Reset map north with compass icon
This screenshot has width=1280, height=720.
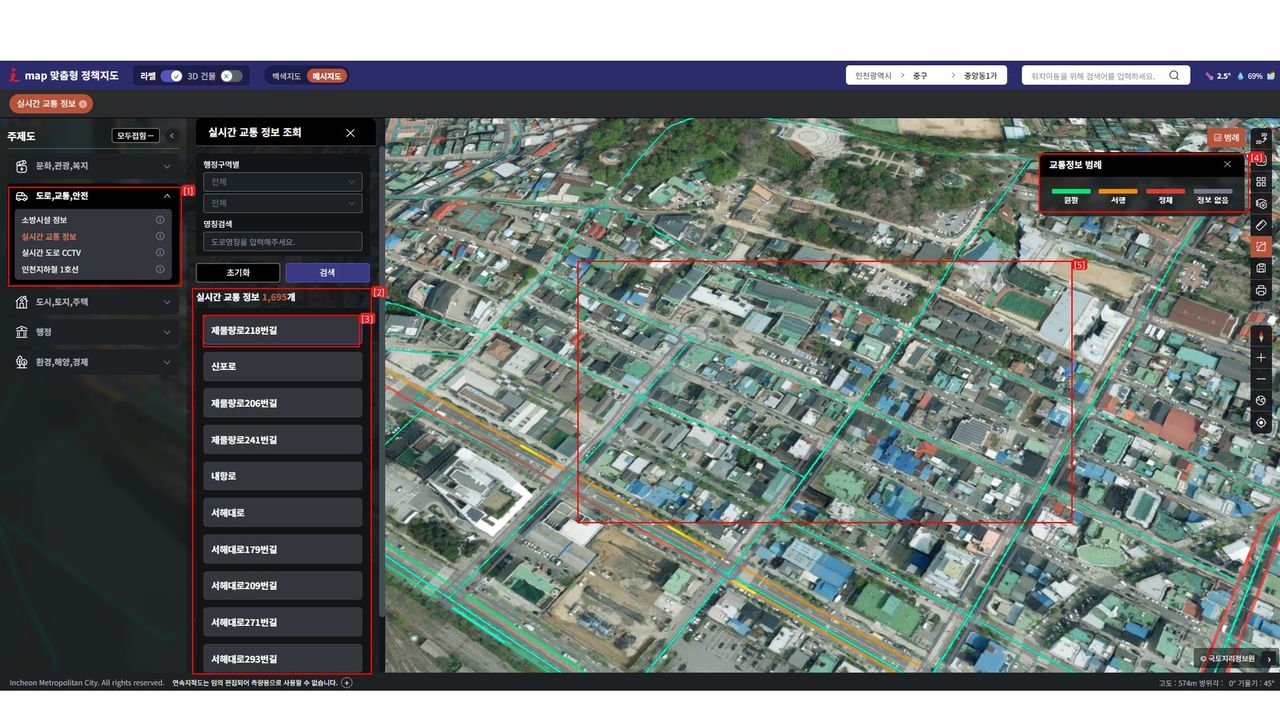point(1261,337)
